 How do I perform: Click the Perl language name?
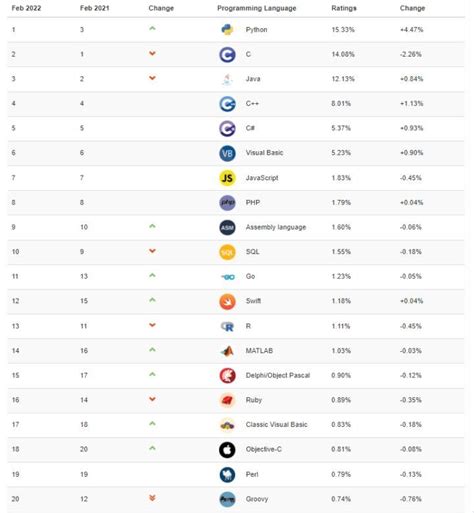[x=252, y=474]
